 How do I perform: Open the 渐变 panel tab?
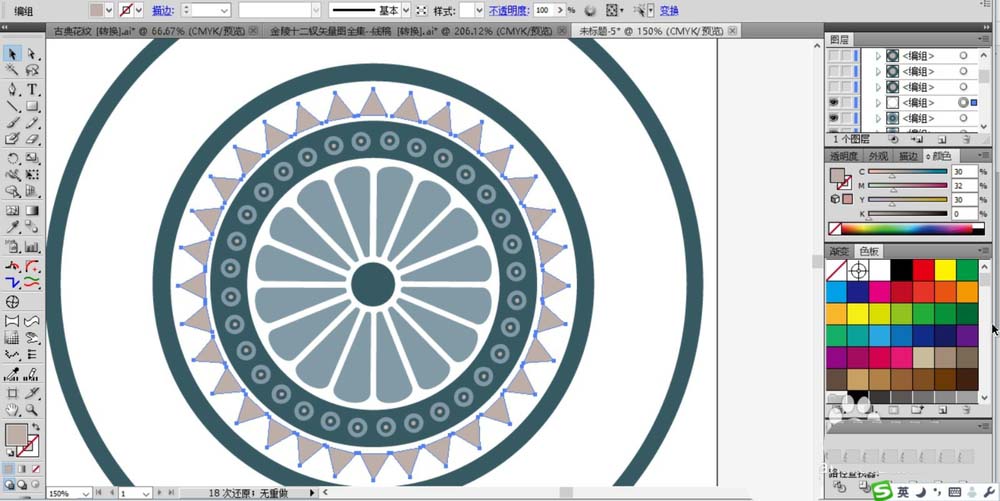(x=839, y=251)
